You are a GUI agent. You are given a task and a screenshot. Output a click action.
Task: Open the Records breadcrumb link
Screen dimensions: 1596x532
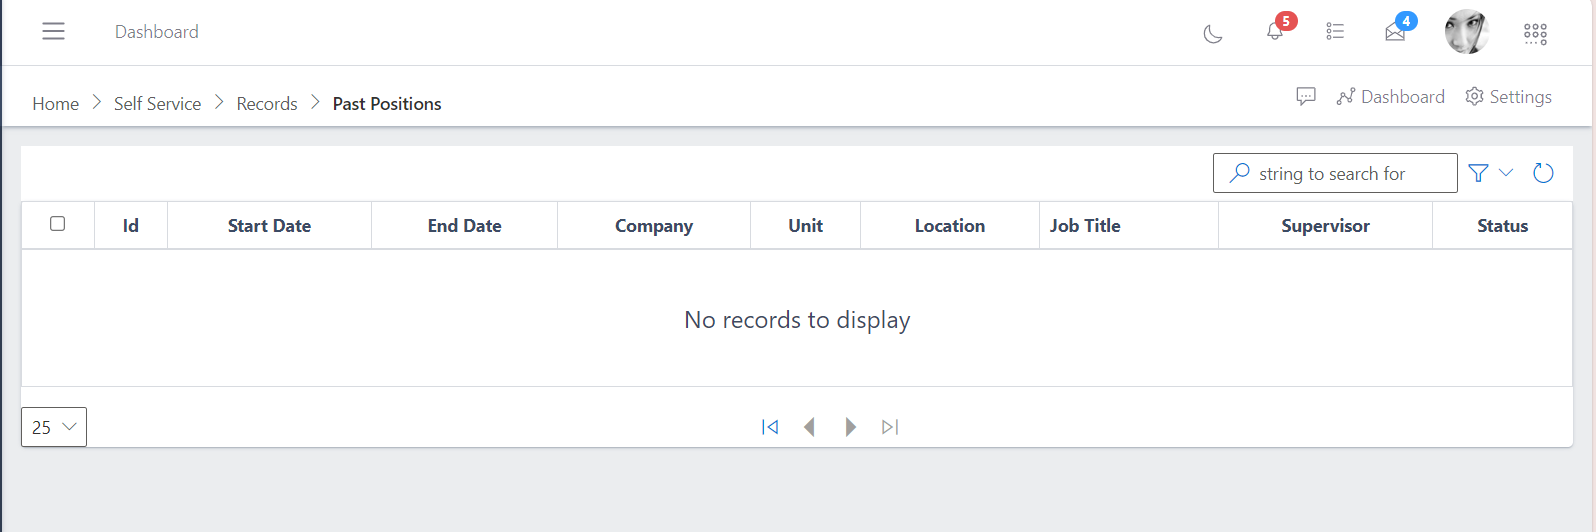267,104
